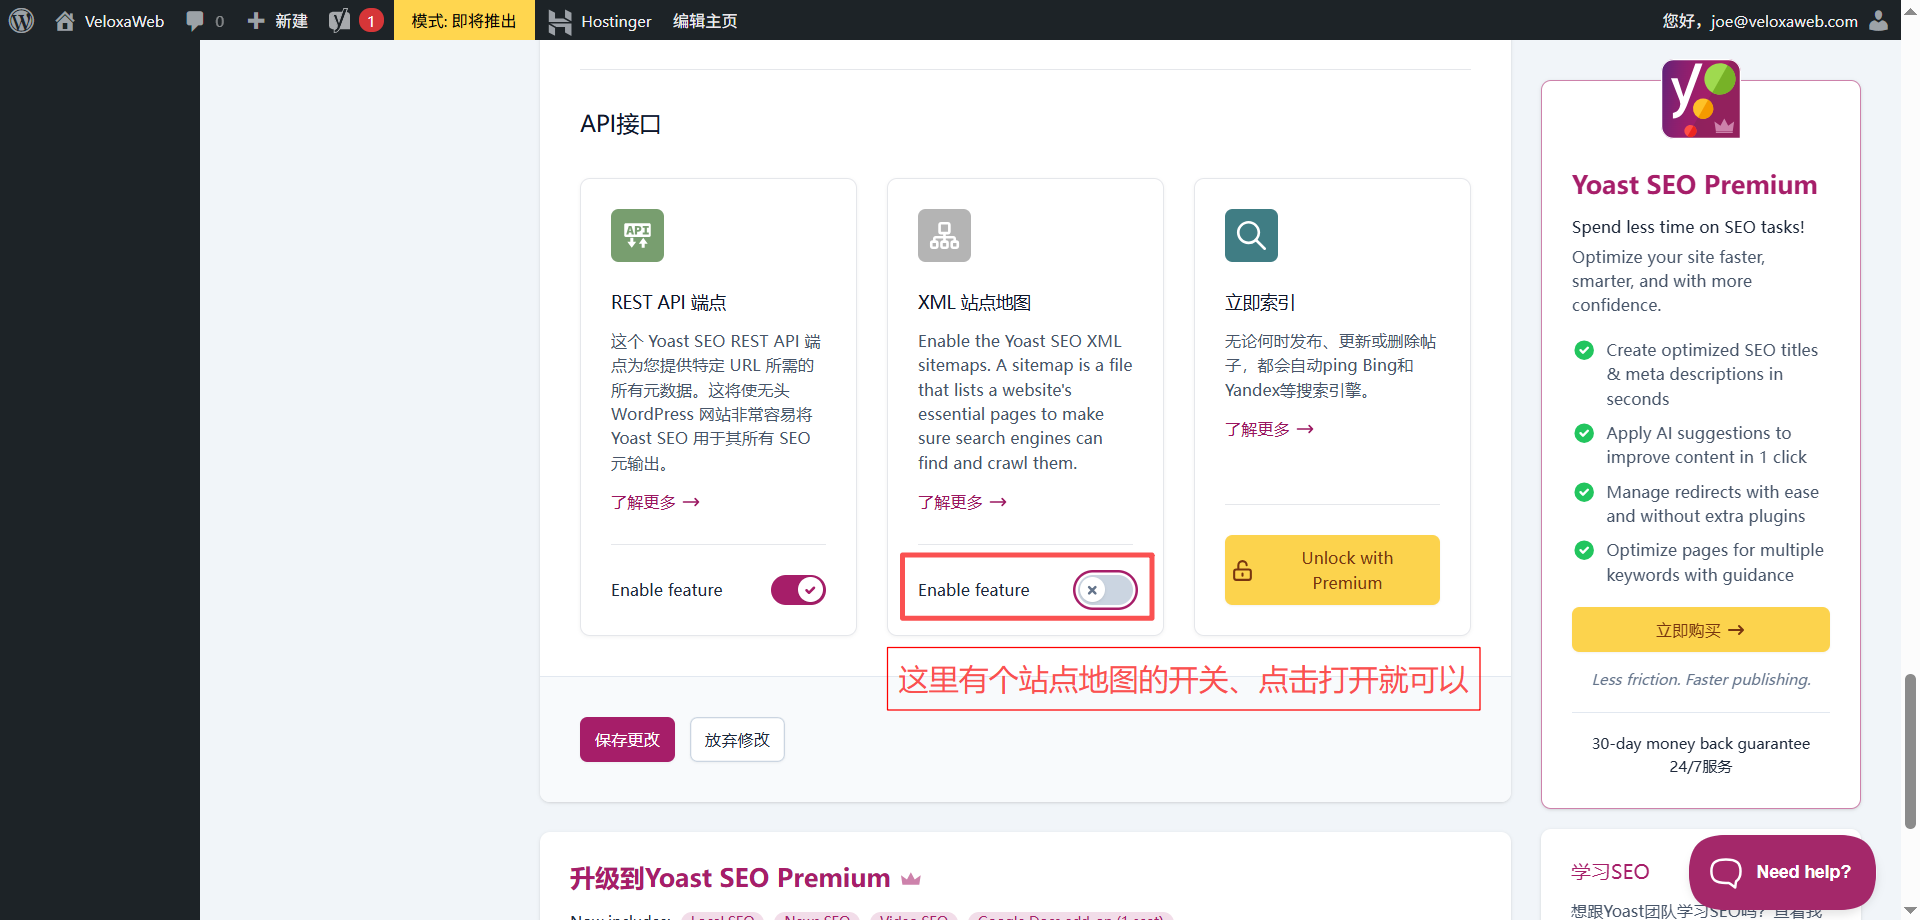Viewport: 1920px width, 920px height.
Task: Click the user avatar icon top right
Action: click(x=1879, y=20)
